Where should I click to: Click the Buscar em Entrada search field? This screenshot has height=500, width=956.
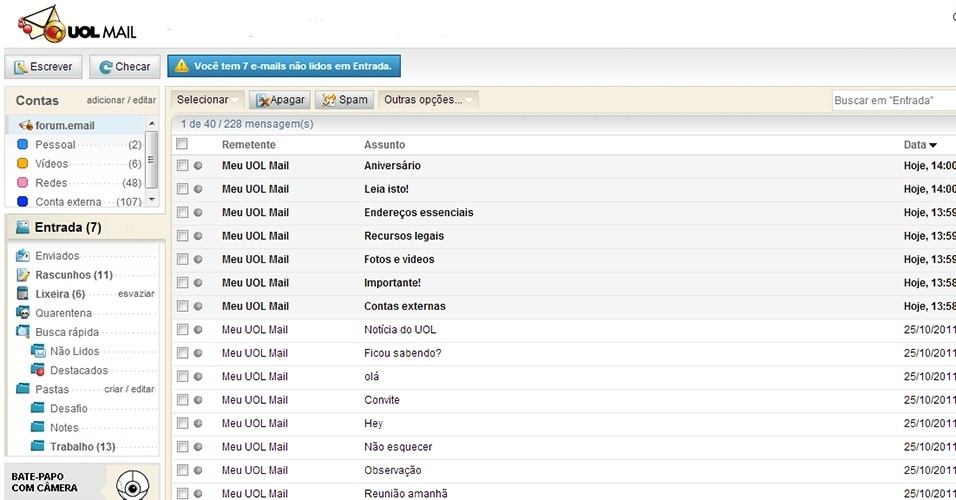click(892, 101)
